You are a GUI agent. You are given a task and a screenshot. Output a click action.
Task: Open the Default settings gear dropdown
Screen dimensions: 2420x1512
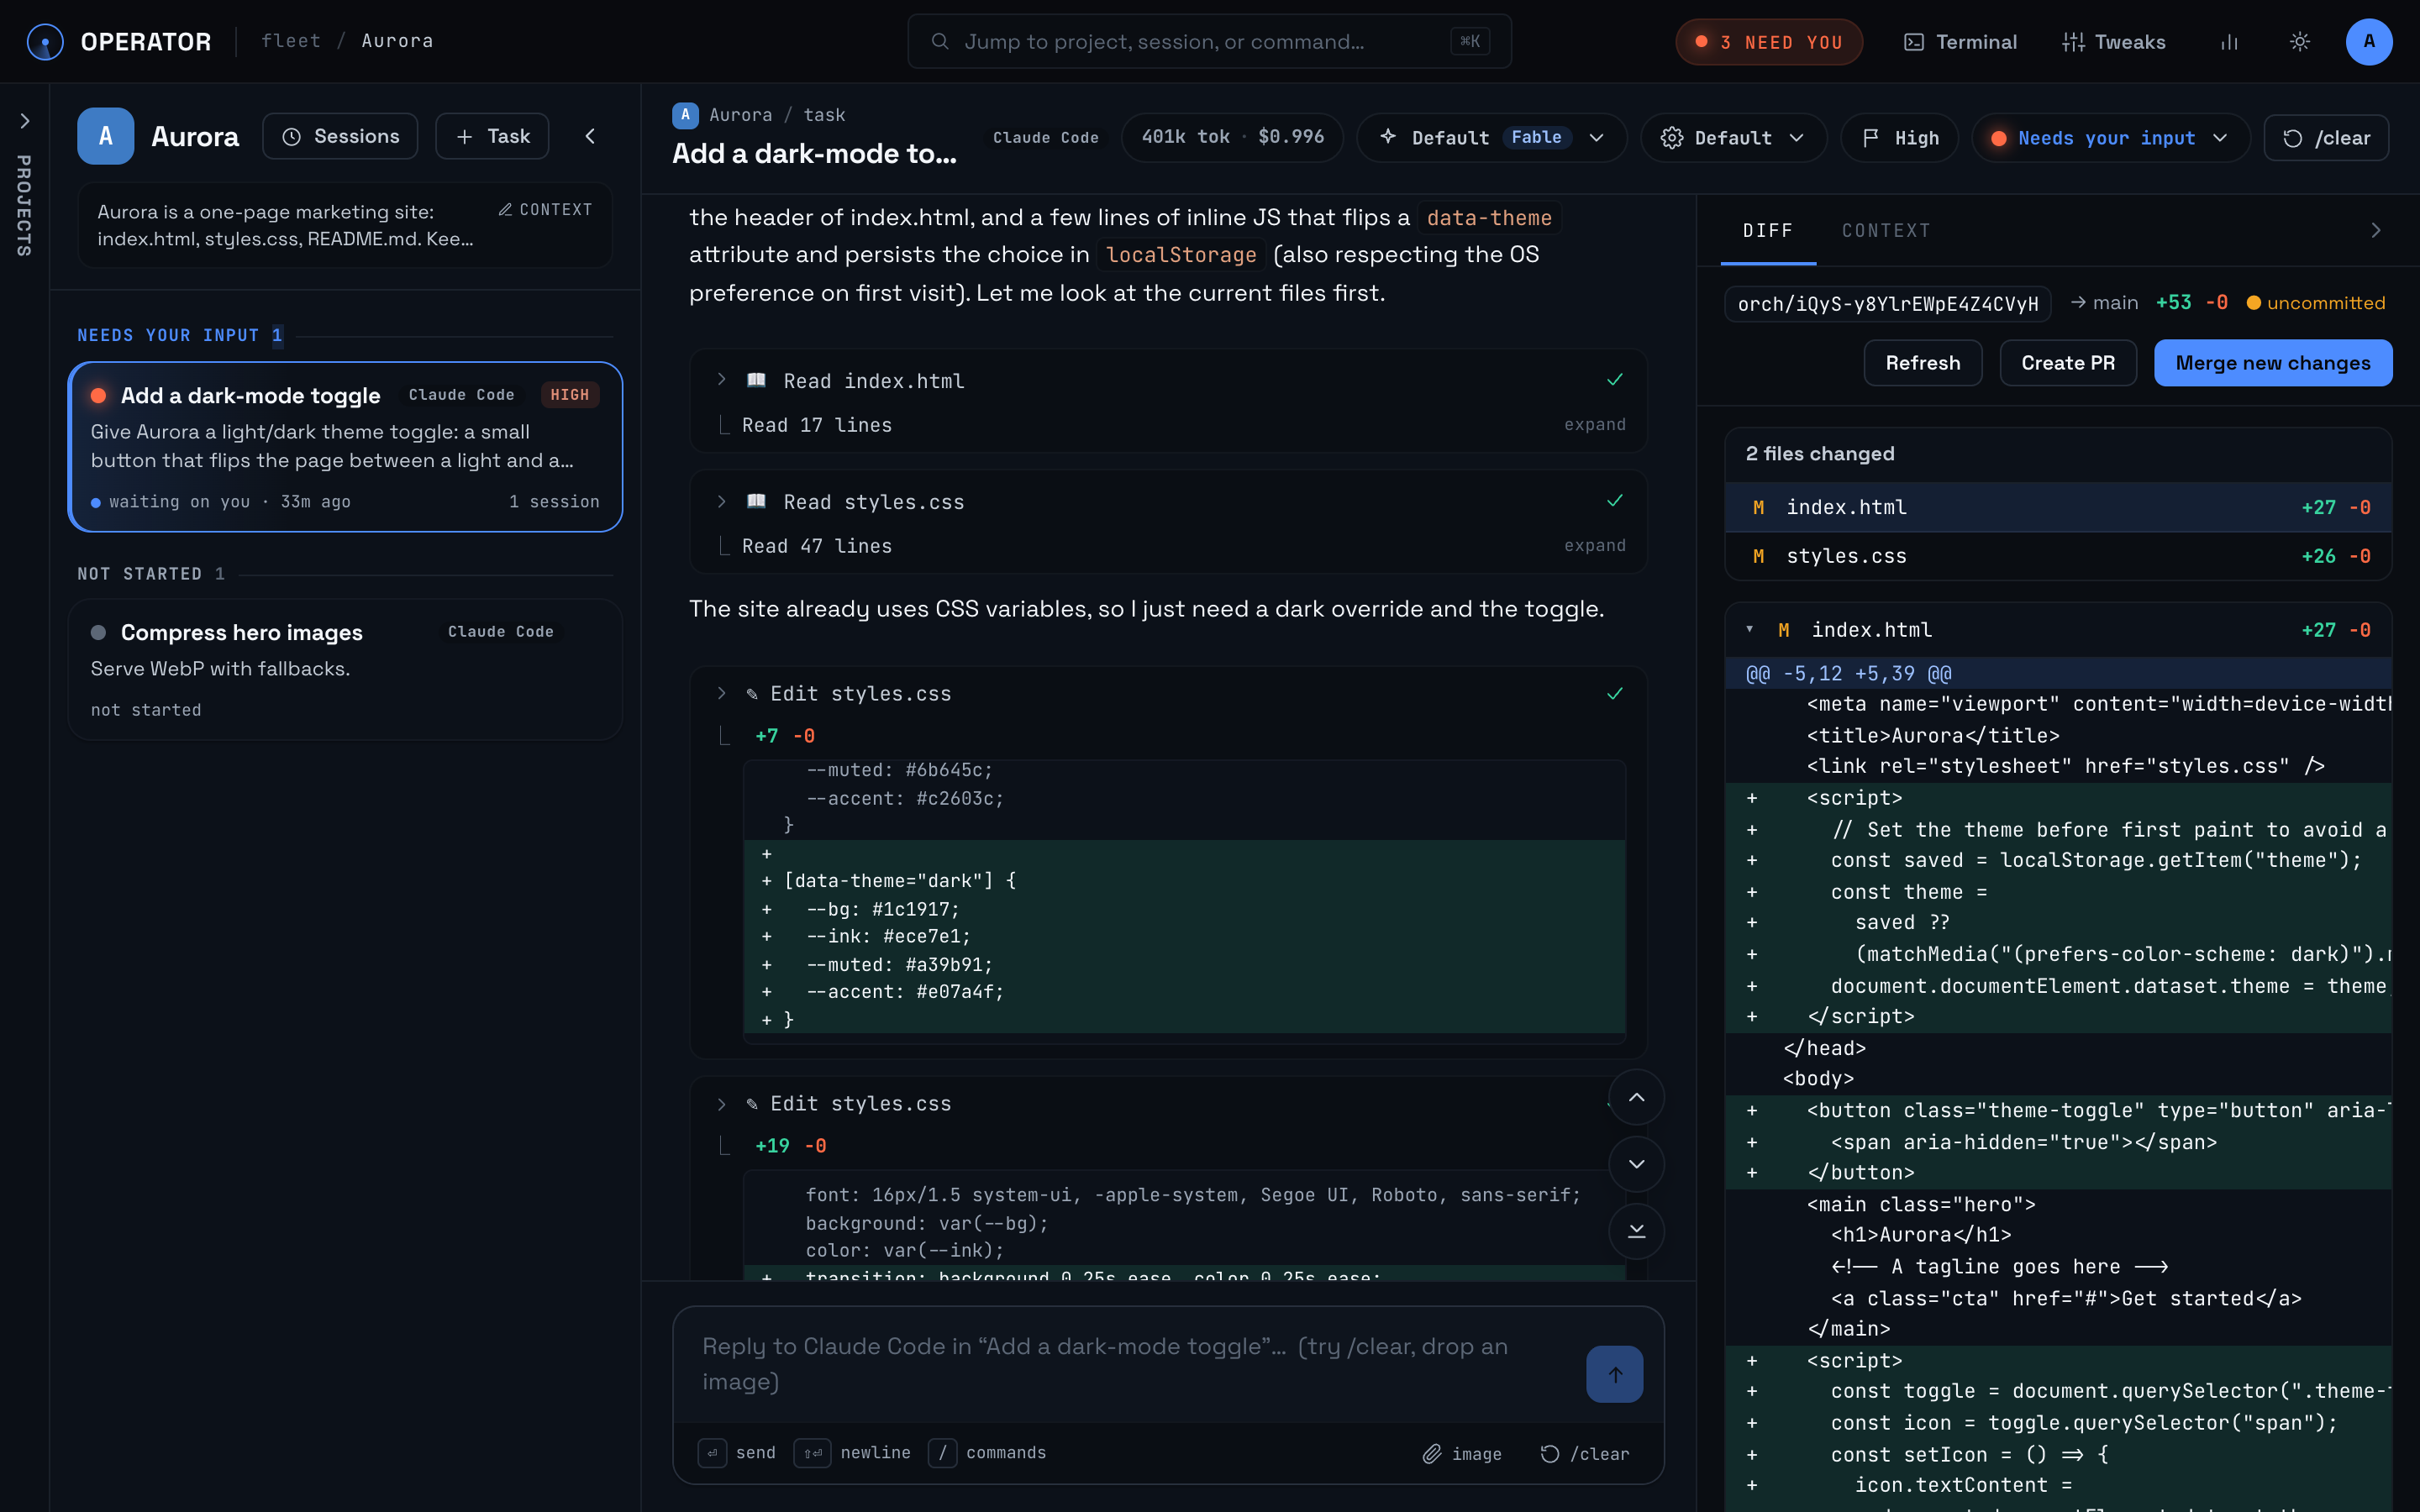[1733, 137]
